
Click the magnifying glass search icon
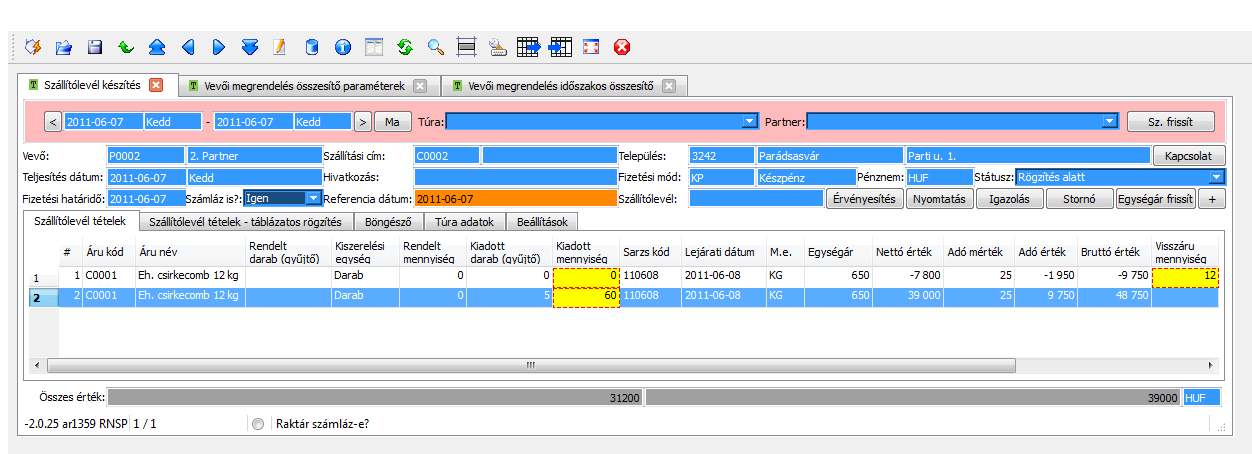(435, 46)
